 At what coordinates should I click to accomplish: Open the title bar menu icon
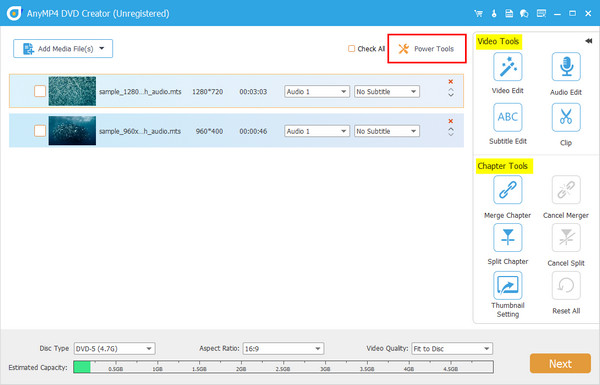click(541, 13)
